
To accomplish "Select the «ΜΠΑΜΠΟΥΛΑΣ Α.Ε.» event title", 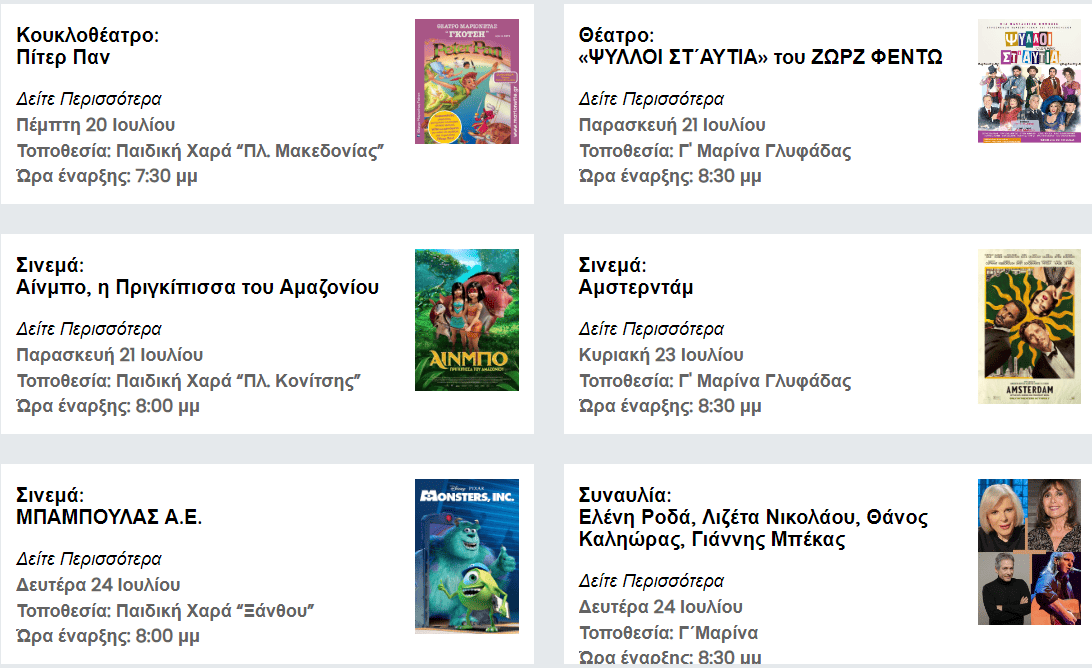I will (110, 517).
